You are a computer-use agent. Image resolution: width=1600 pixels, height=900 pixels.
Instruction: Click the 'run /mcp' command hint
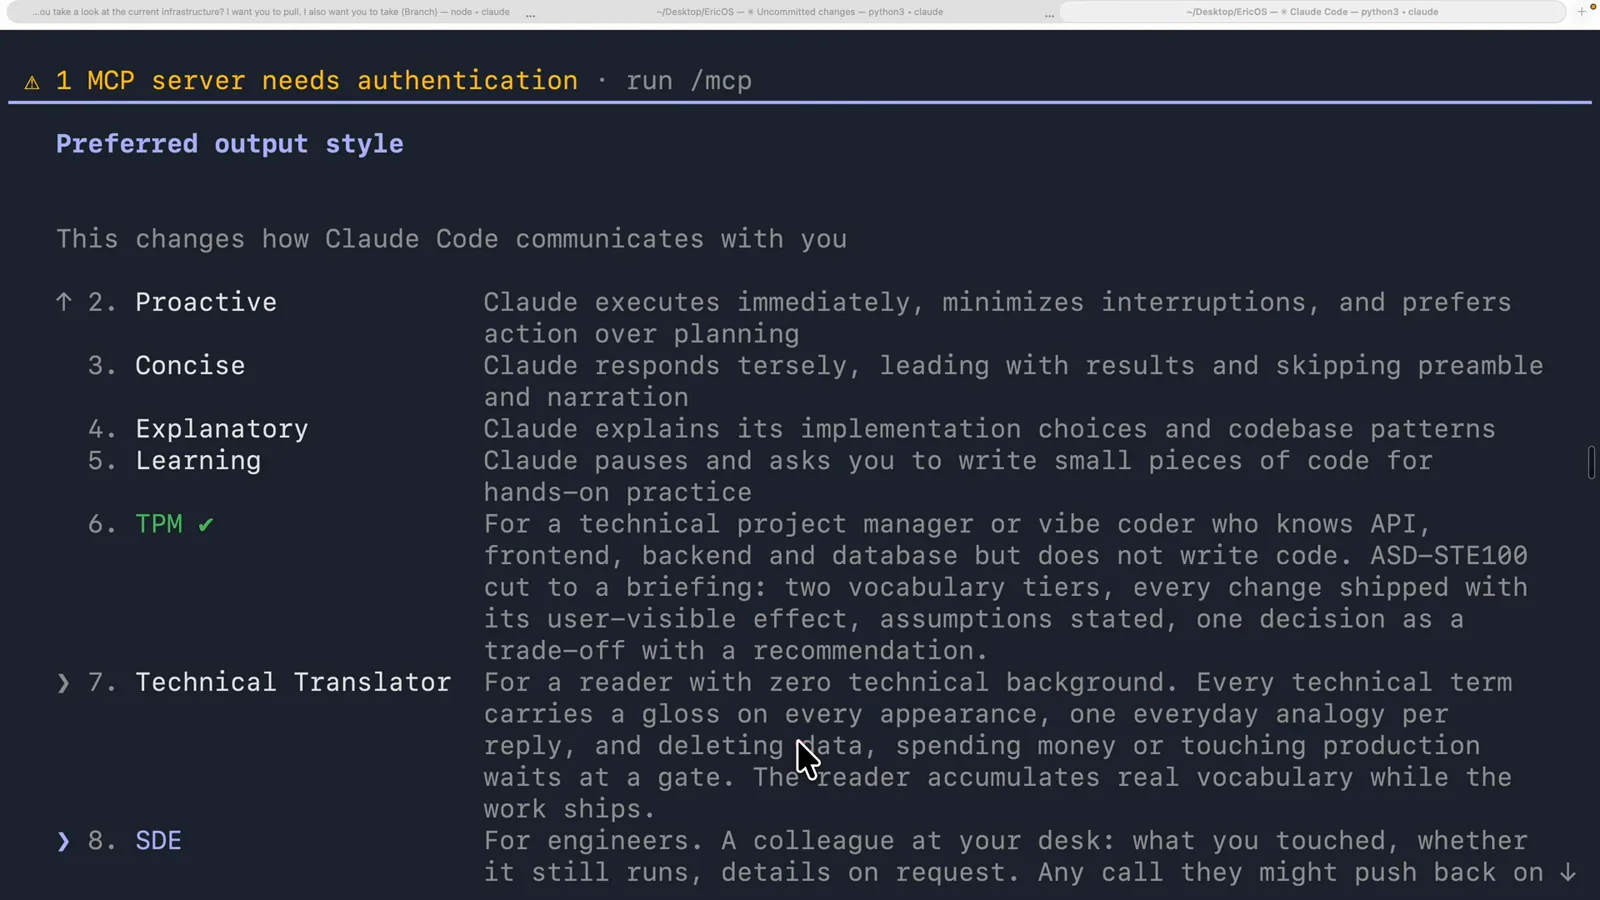(x=689, y=81)
